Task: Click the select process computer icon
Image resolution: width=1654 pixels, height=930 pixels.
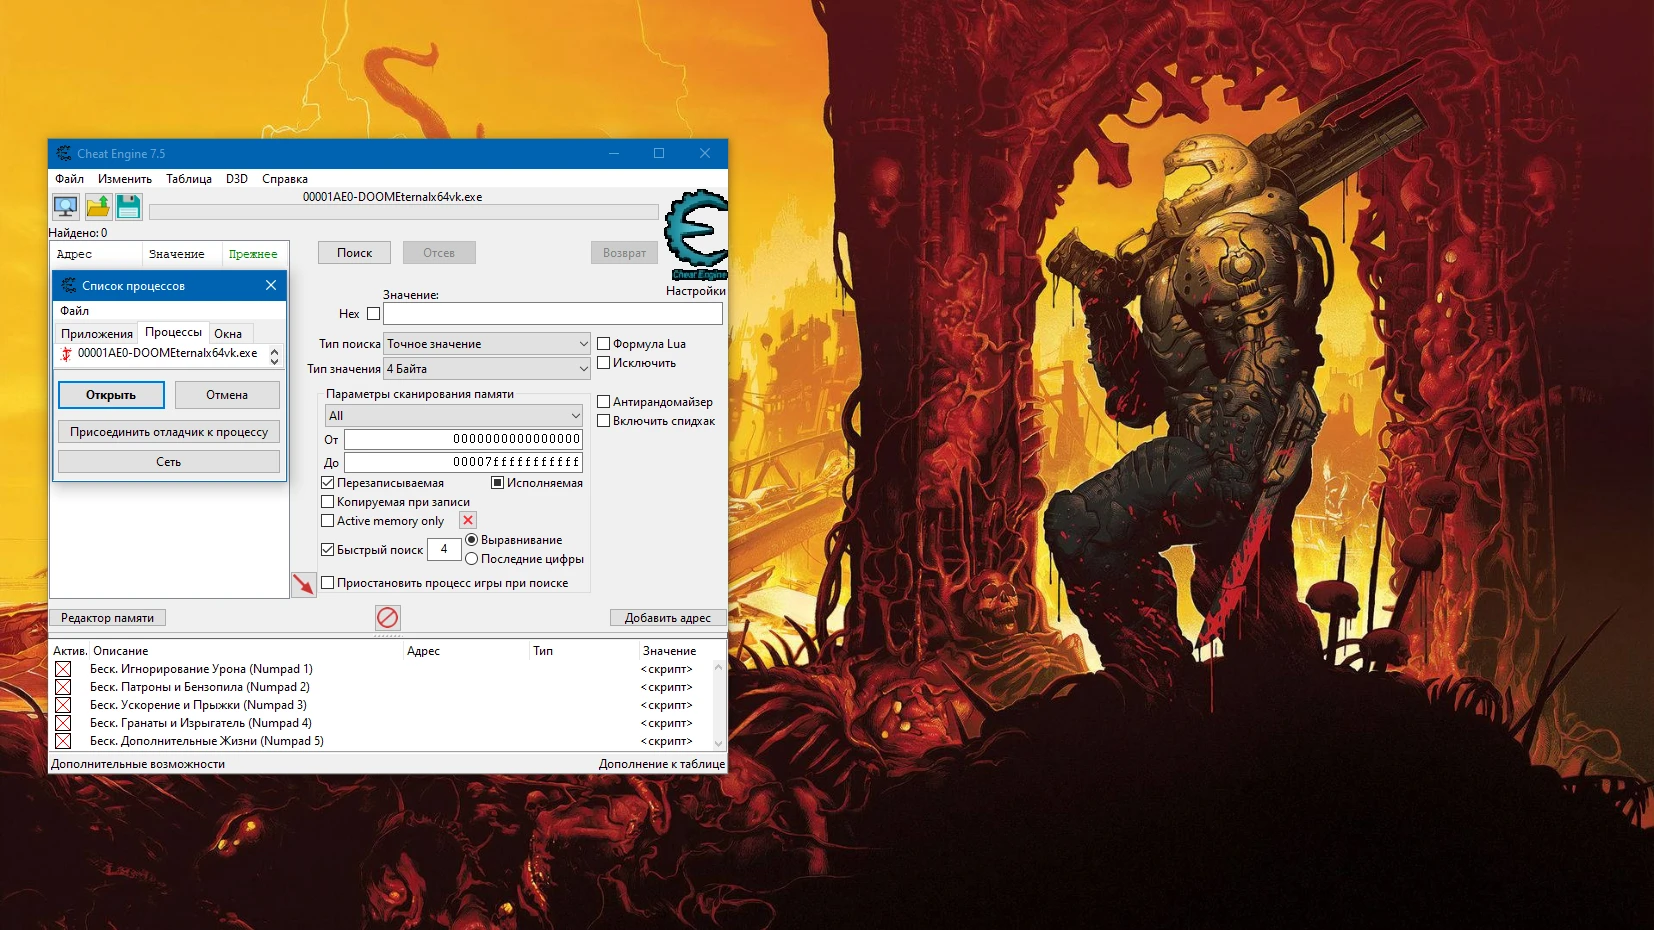Action: (64, 206)
